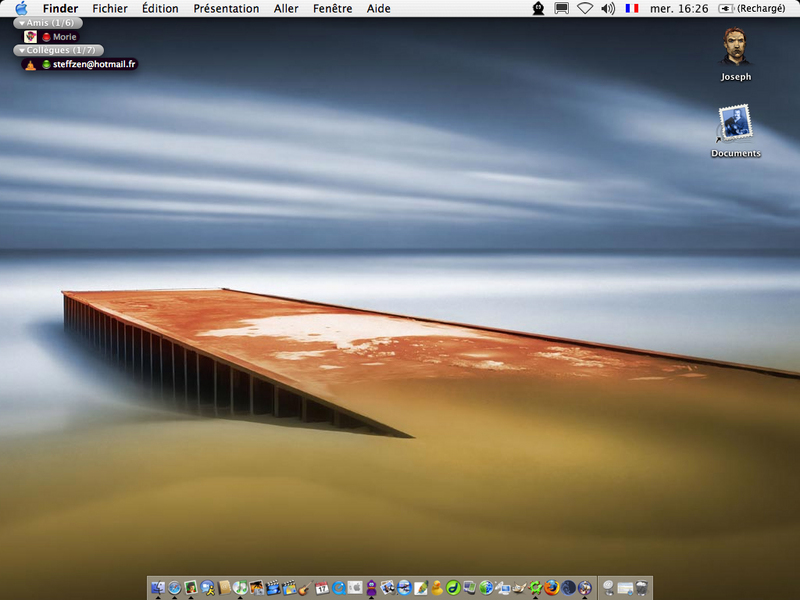Open iCal calendar icon in the Dock
This screenshot has height=600, width=800.
[x=321, y=588]
